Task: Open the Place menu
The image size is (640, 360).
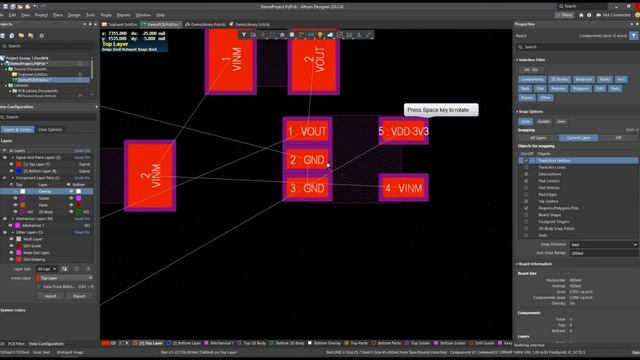Action: click(x=58, y=15)
